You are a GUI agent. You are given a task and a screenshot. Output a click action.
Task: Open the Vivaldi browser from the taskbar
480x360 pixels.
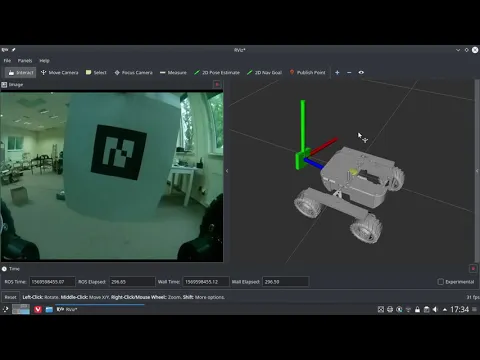[x=38, y=309]
